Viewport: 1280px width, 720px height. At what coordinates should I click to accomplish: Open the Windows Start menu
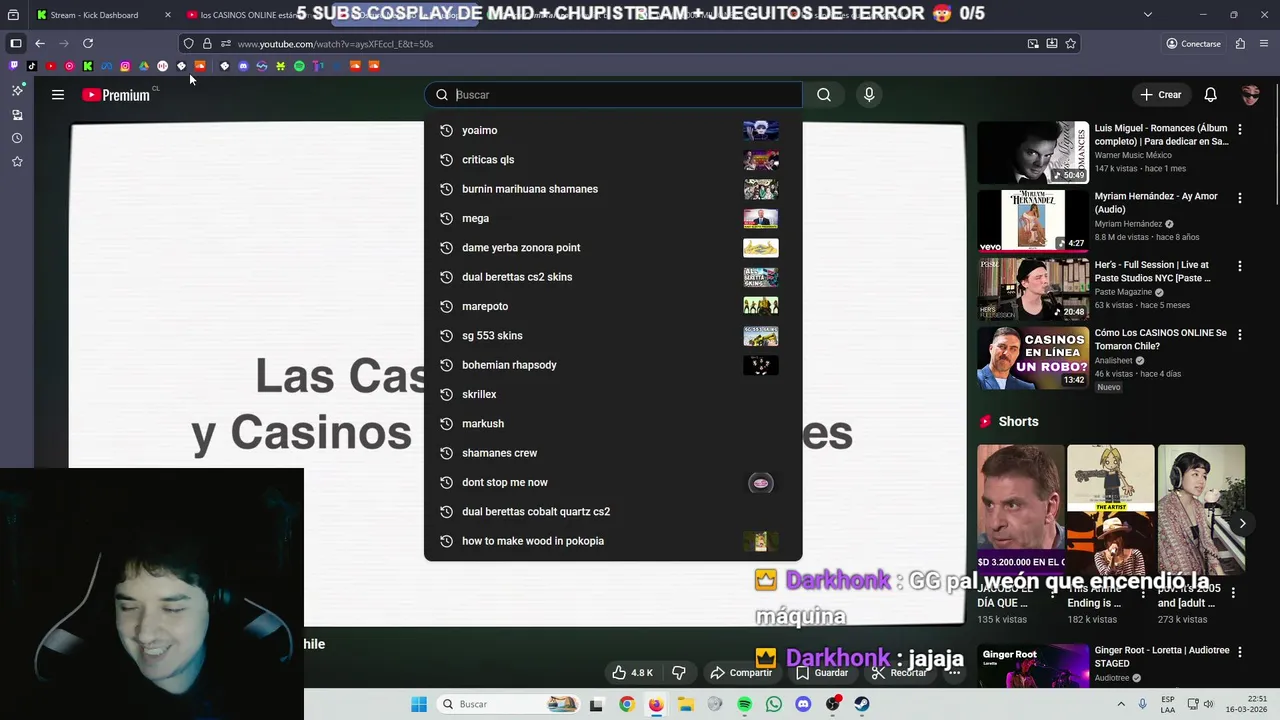[419, 704]
